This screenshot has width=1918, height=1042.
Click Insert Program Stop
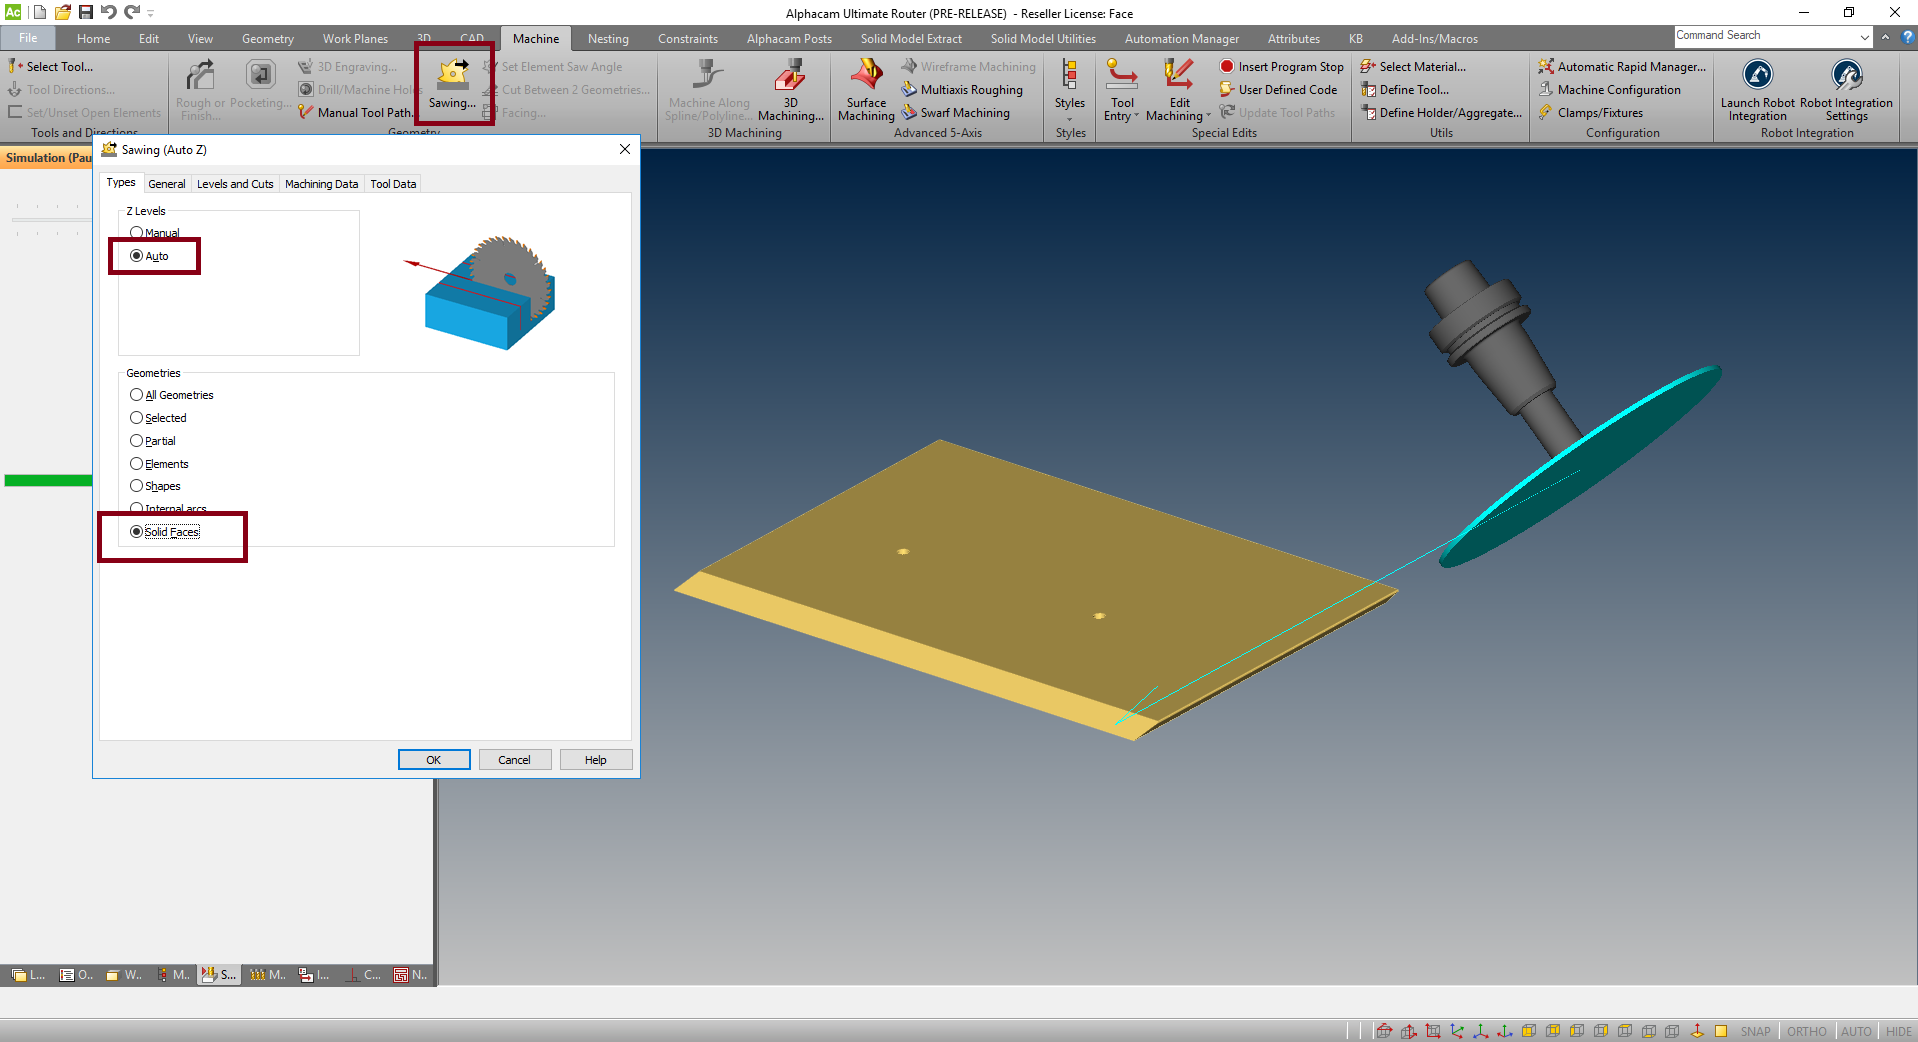1281,66
